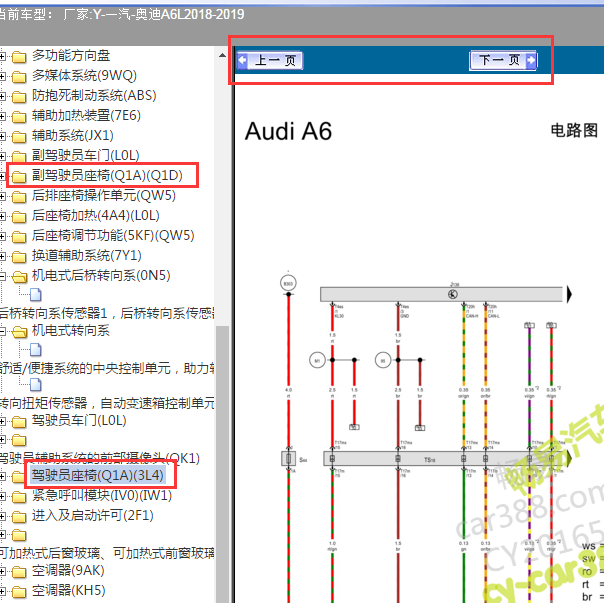This screenshot has width=604, height=603.
Task: Select 驾驶员车门(L0L) tree entry
Action: [79, 420]
